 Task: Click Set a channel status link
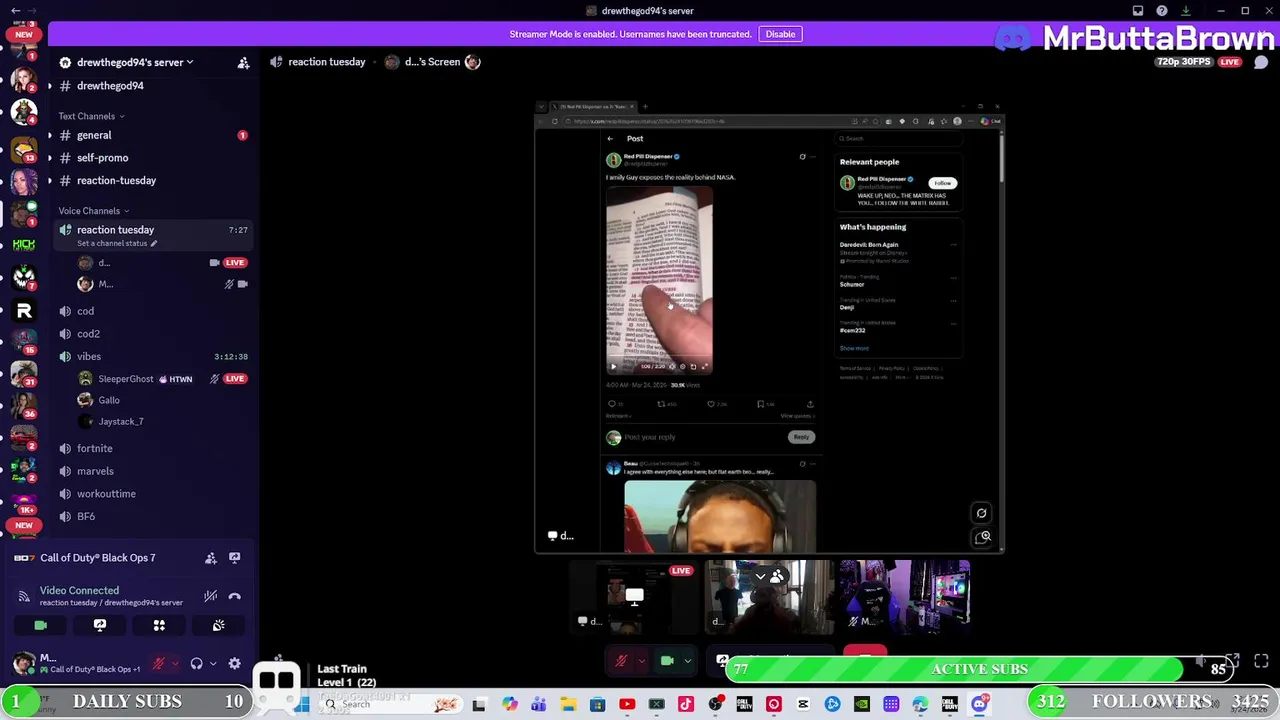pos(116,243)
